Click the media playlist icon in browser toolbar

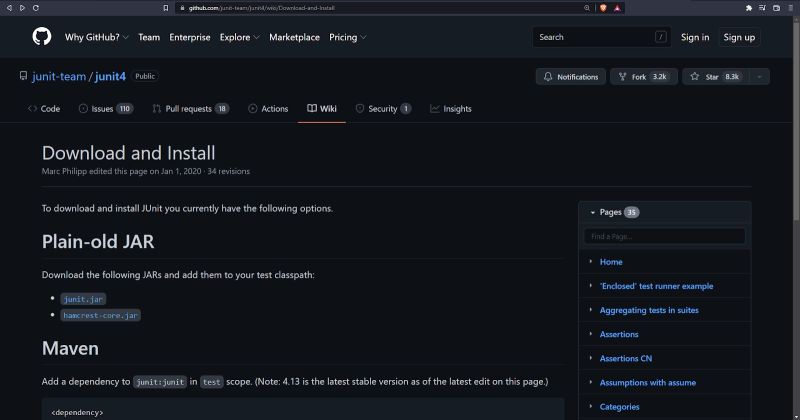pos(762,8)
